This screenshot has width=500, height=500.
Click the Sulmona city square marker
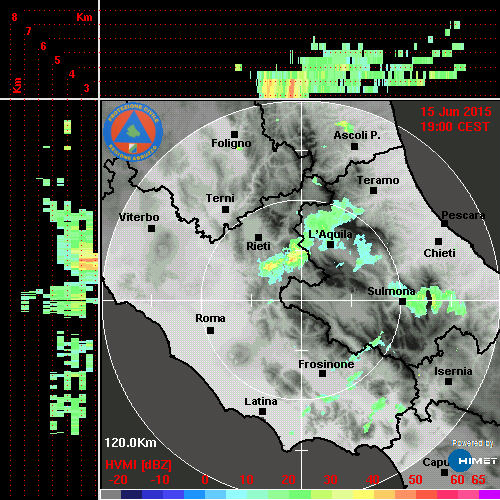pyautogui.click(x=403, y=302)
